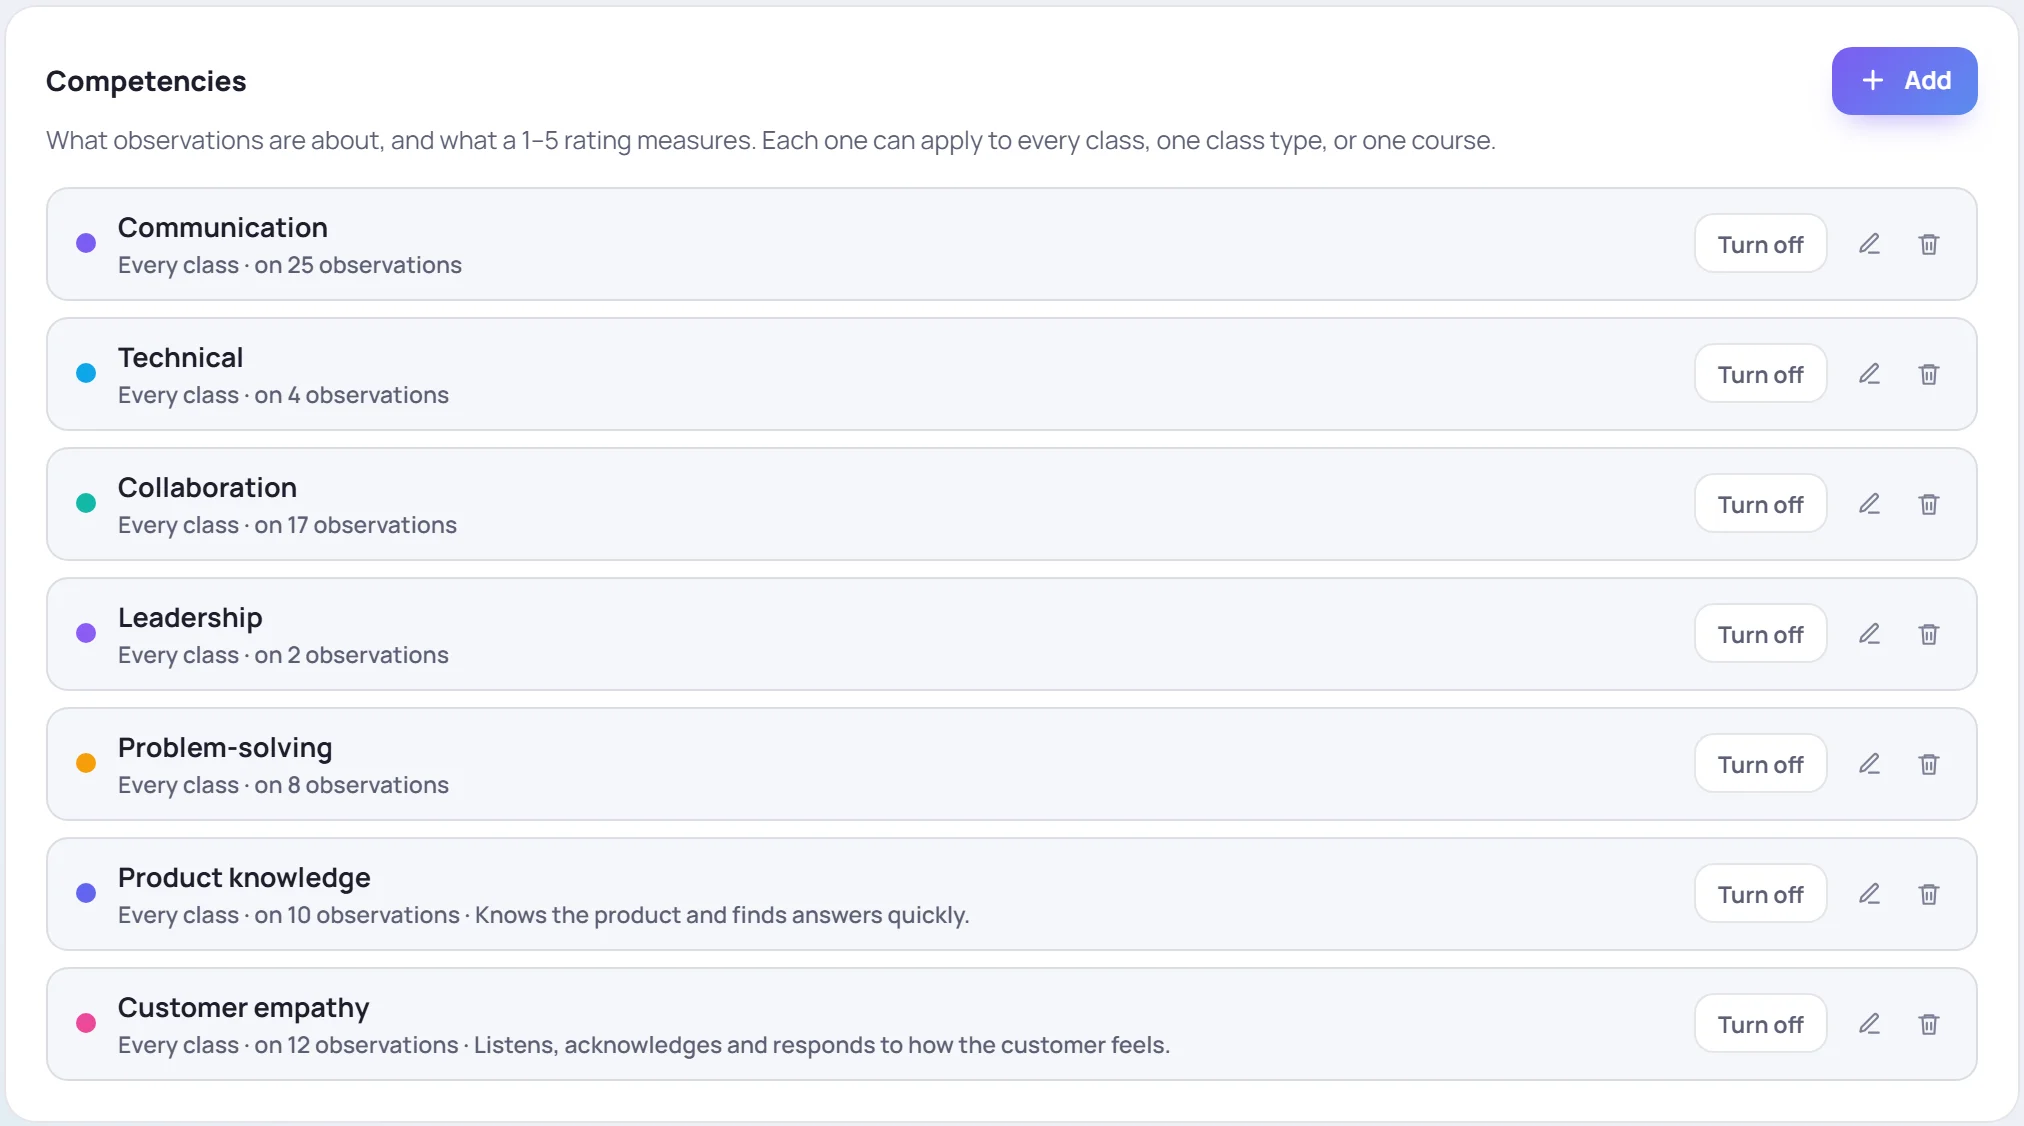Delete the Technical competency
2024x1126 pixels.
(x=1929, y=374)
